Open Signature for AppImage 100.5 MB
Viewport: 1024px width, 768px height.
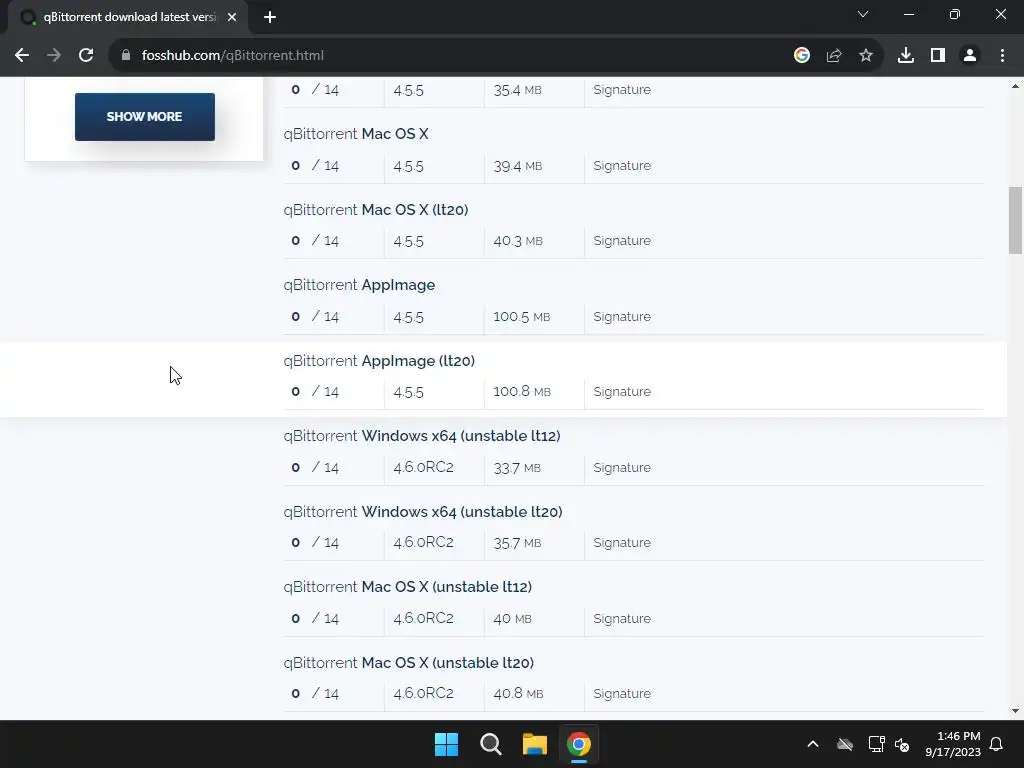pyautogui.click(x=622, y=317)
